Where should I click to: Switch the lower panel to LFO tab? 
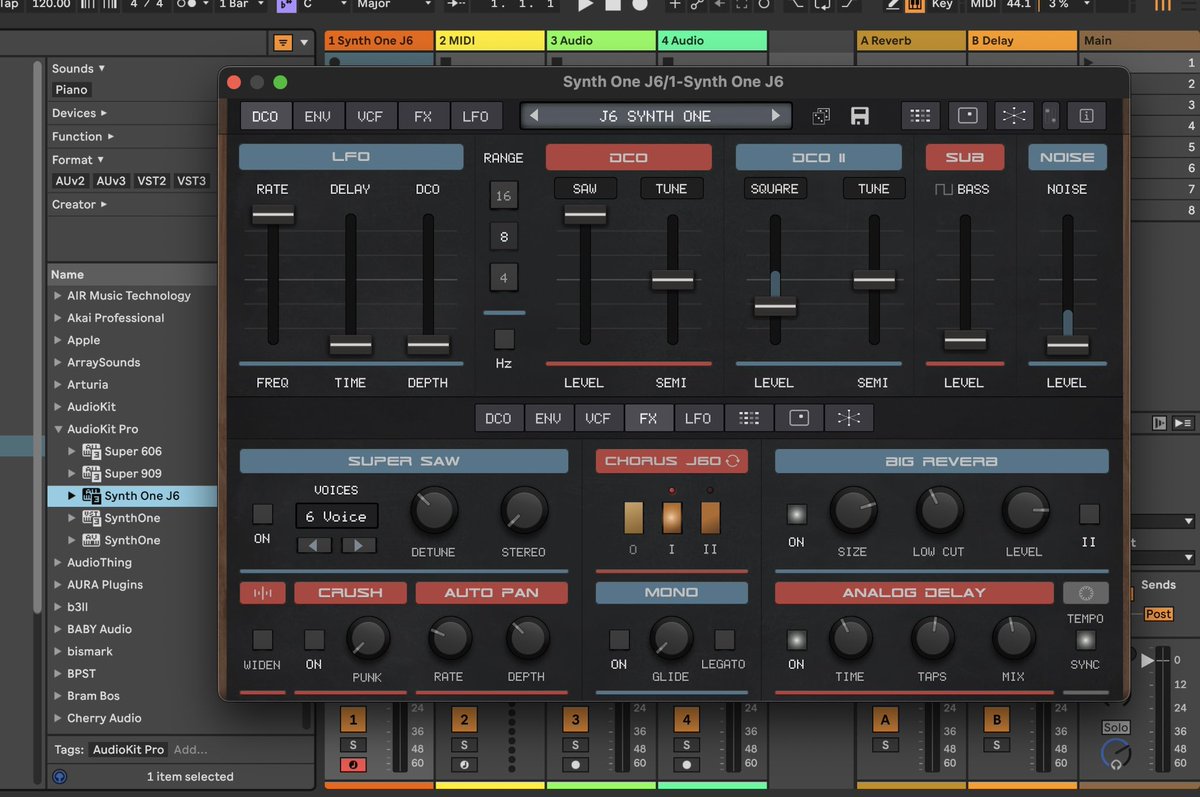[698, 418]
